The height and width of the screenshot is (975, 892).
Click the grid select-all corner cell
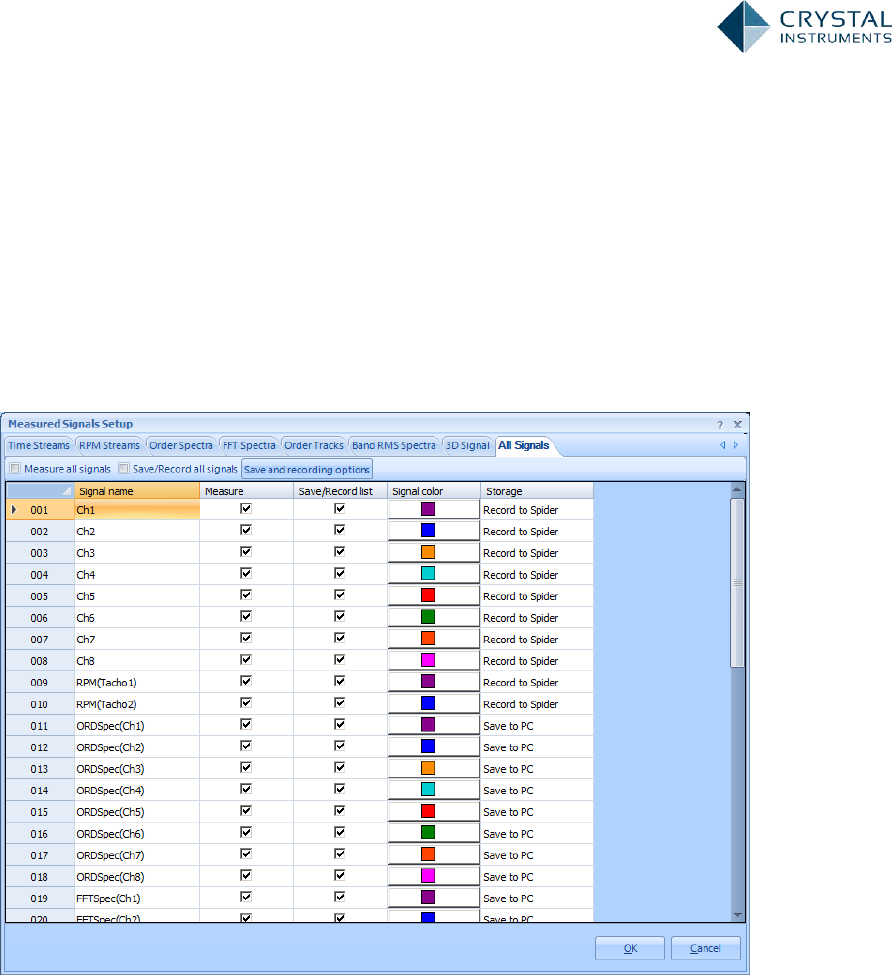tap(40, 491)
